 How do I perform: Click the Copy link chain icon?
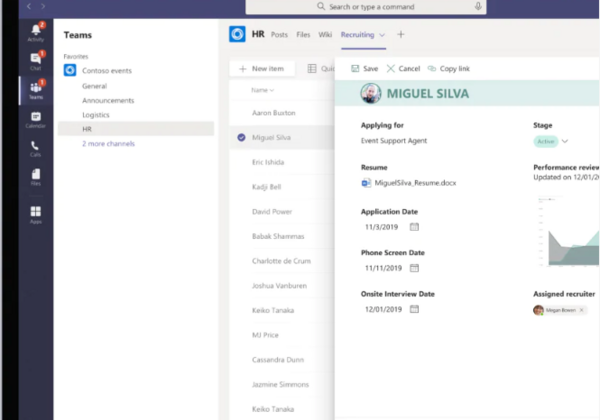coord(432,68)
